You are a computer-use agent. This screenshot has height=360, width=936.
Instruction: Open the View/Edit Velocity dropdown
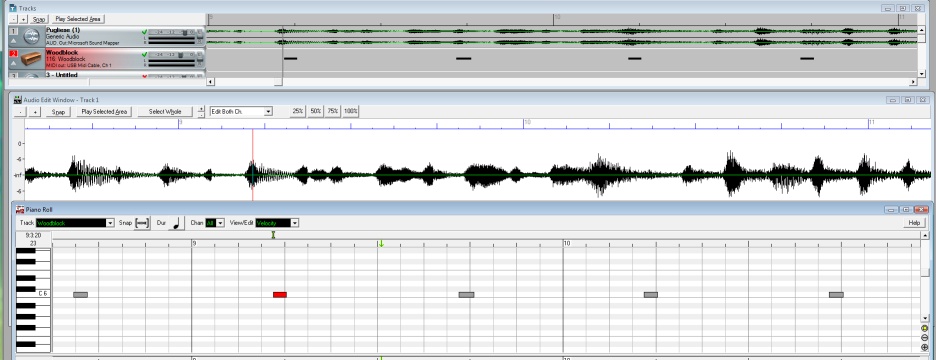pyautogui.click(x=277, y=223)
